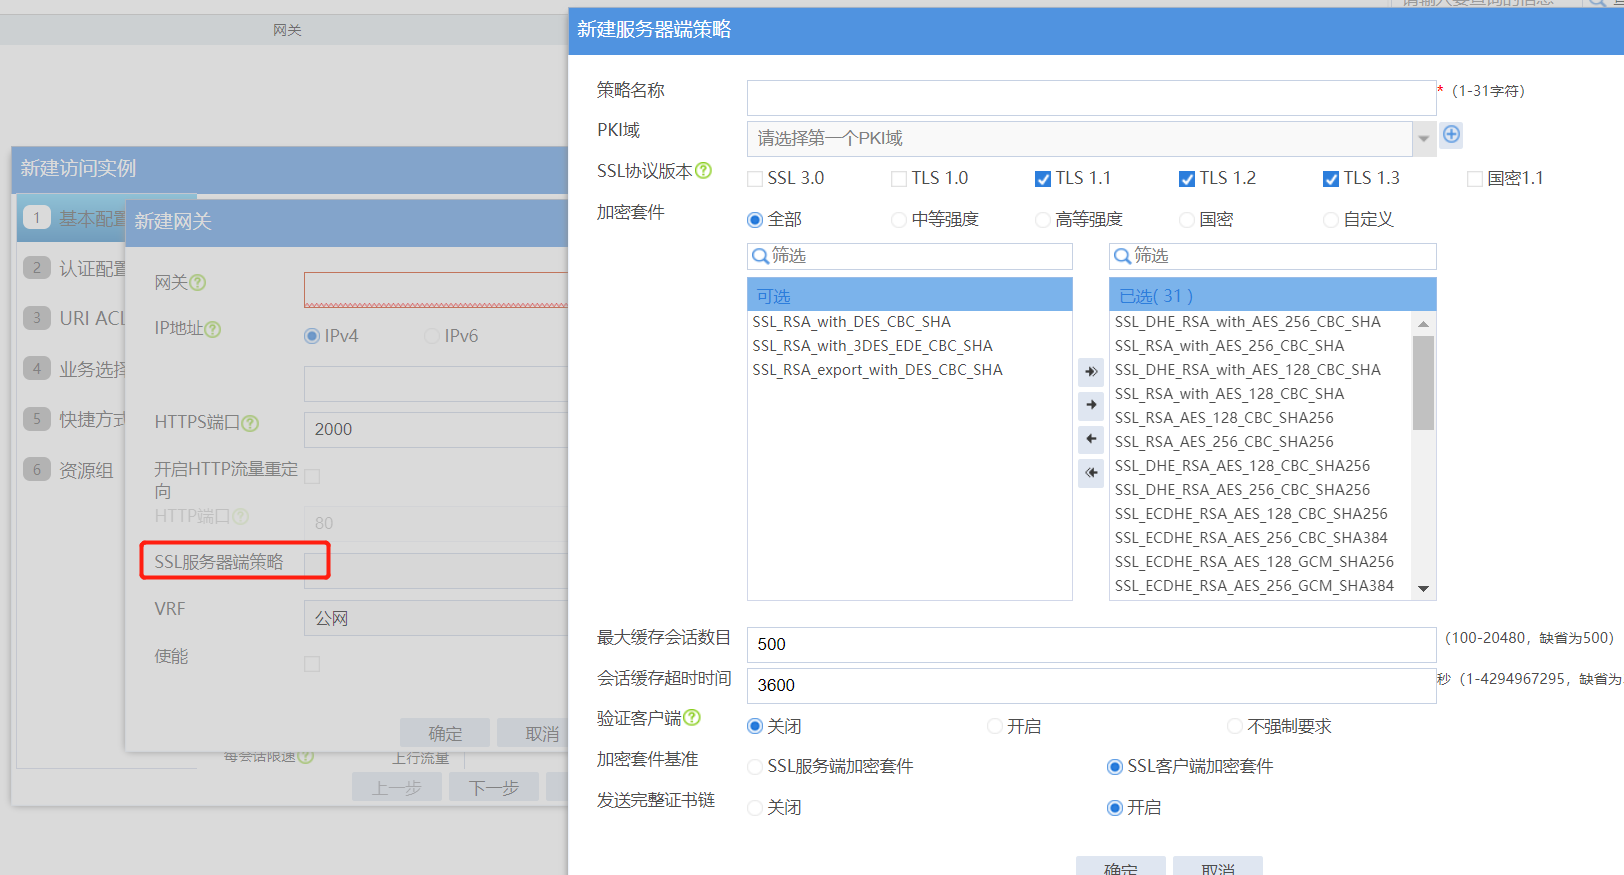
Task: Click 确定 button at bottom of policy dialog
Action: [1120, 867]
